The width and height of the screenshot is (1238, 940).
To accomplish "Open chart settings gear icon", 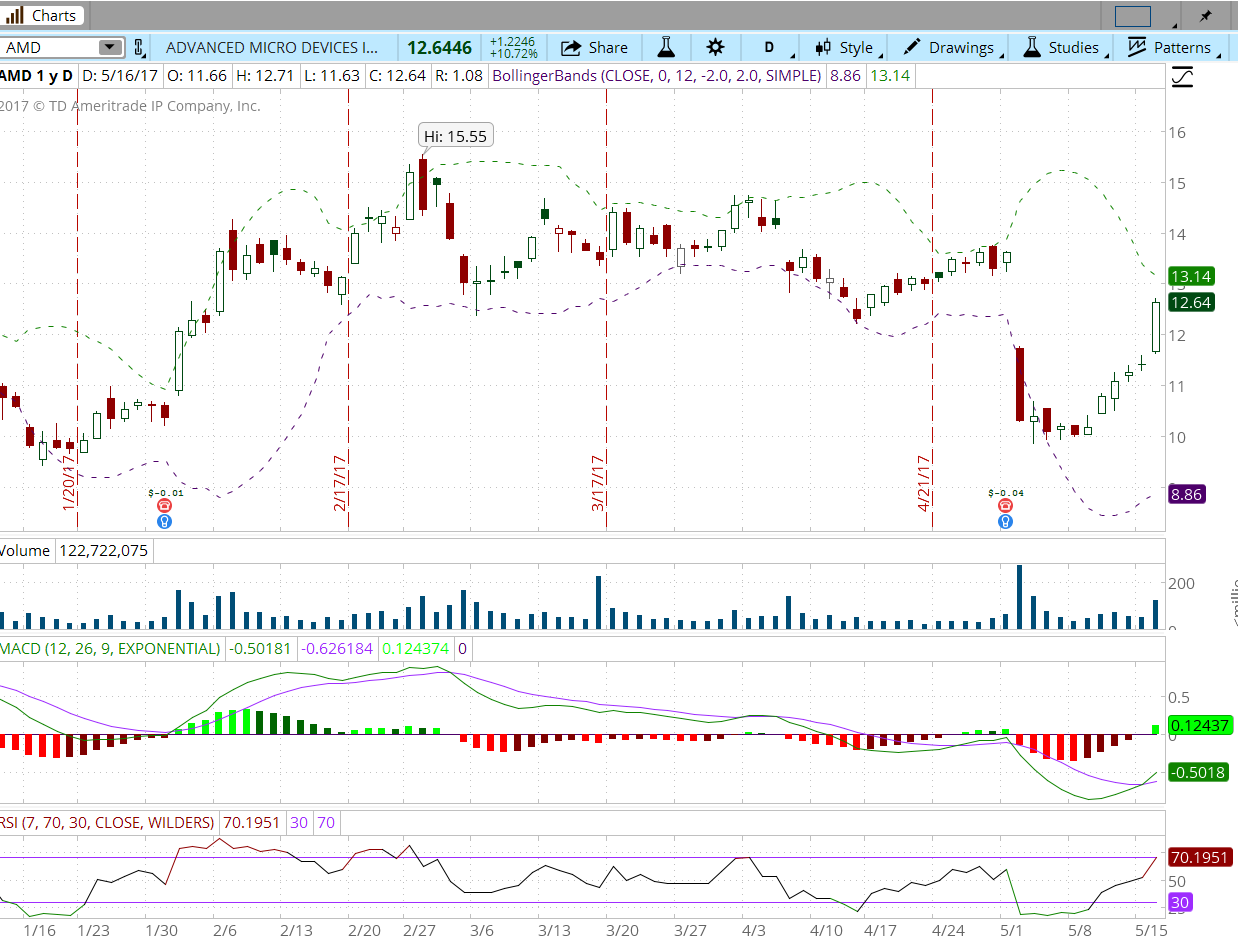I will point(715,47).
